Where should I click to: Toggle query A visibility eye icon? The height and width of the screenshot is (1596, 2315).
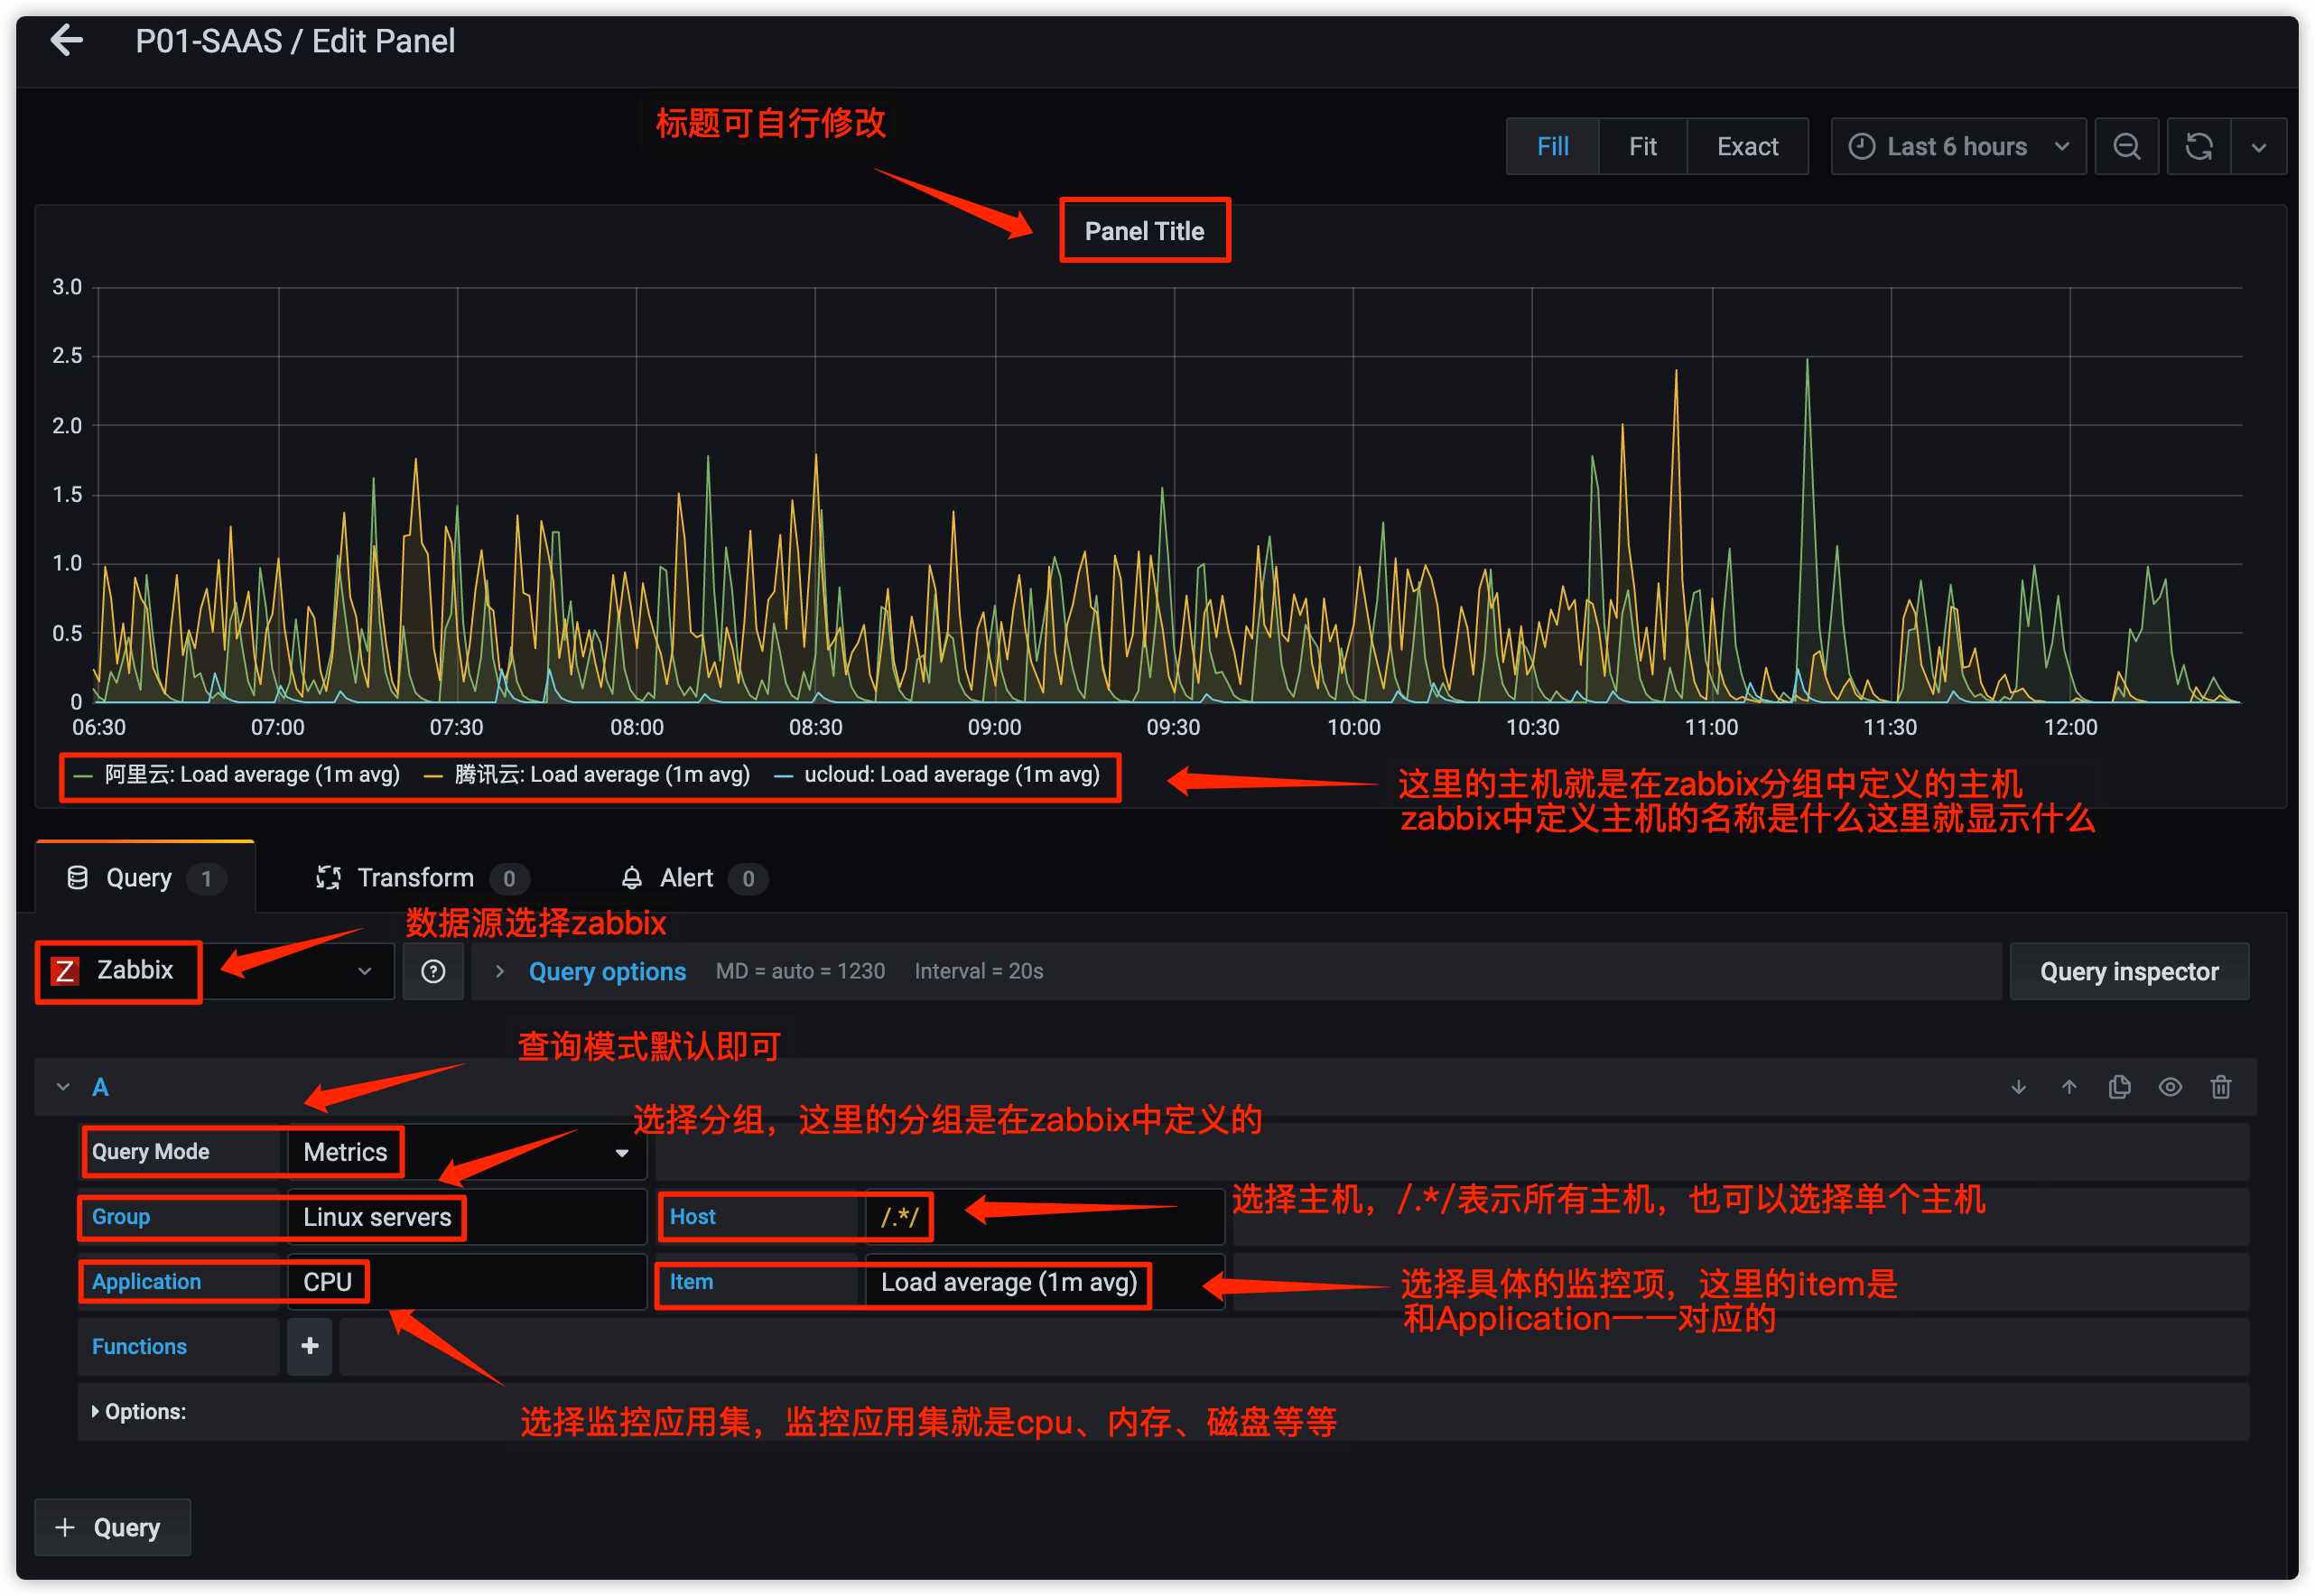[2169, 1087]
